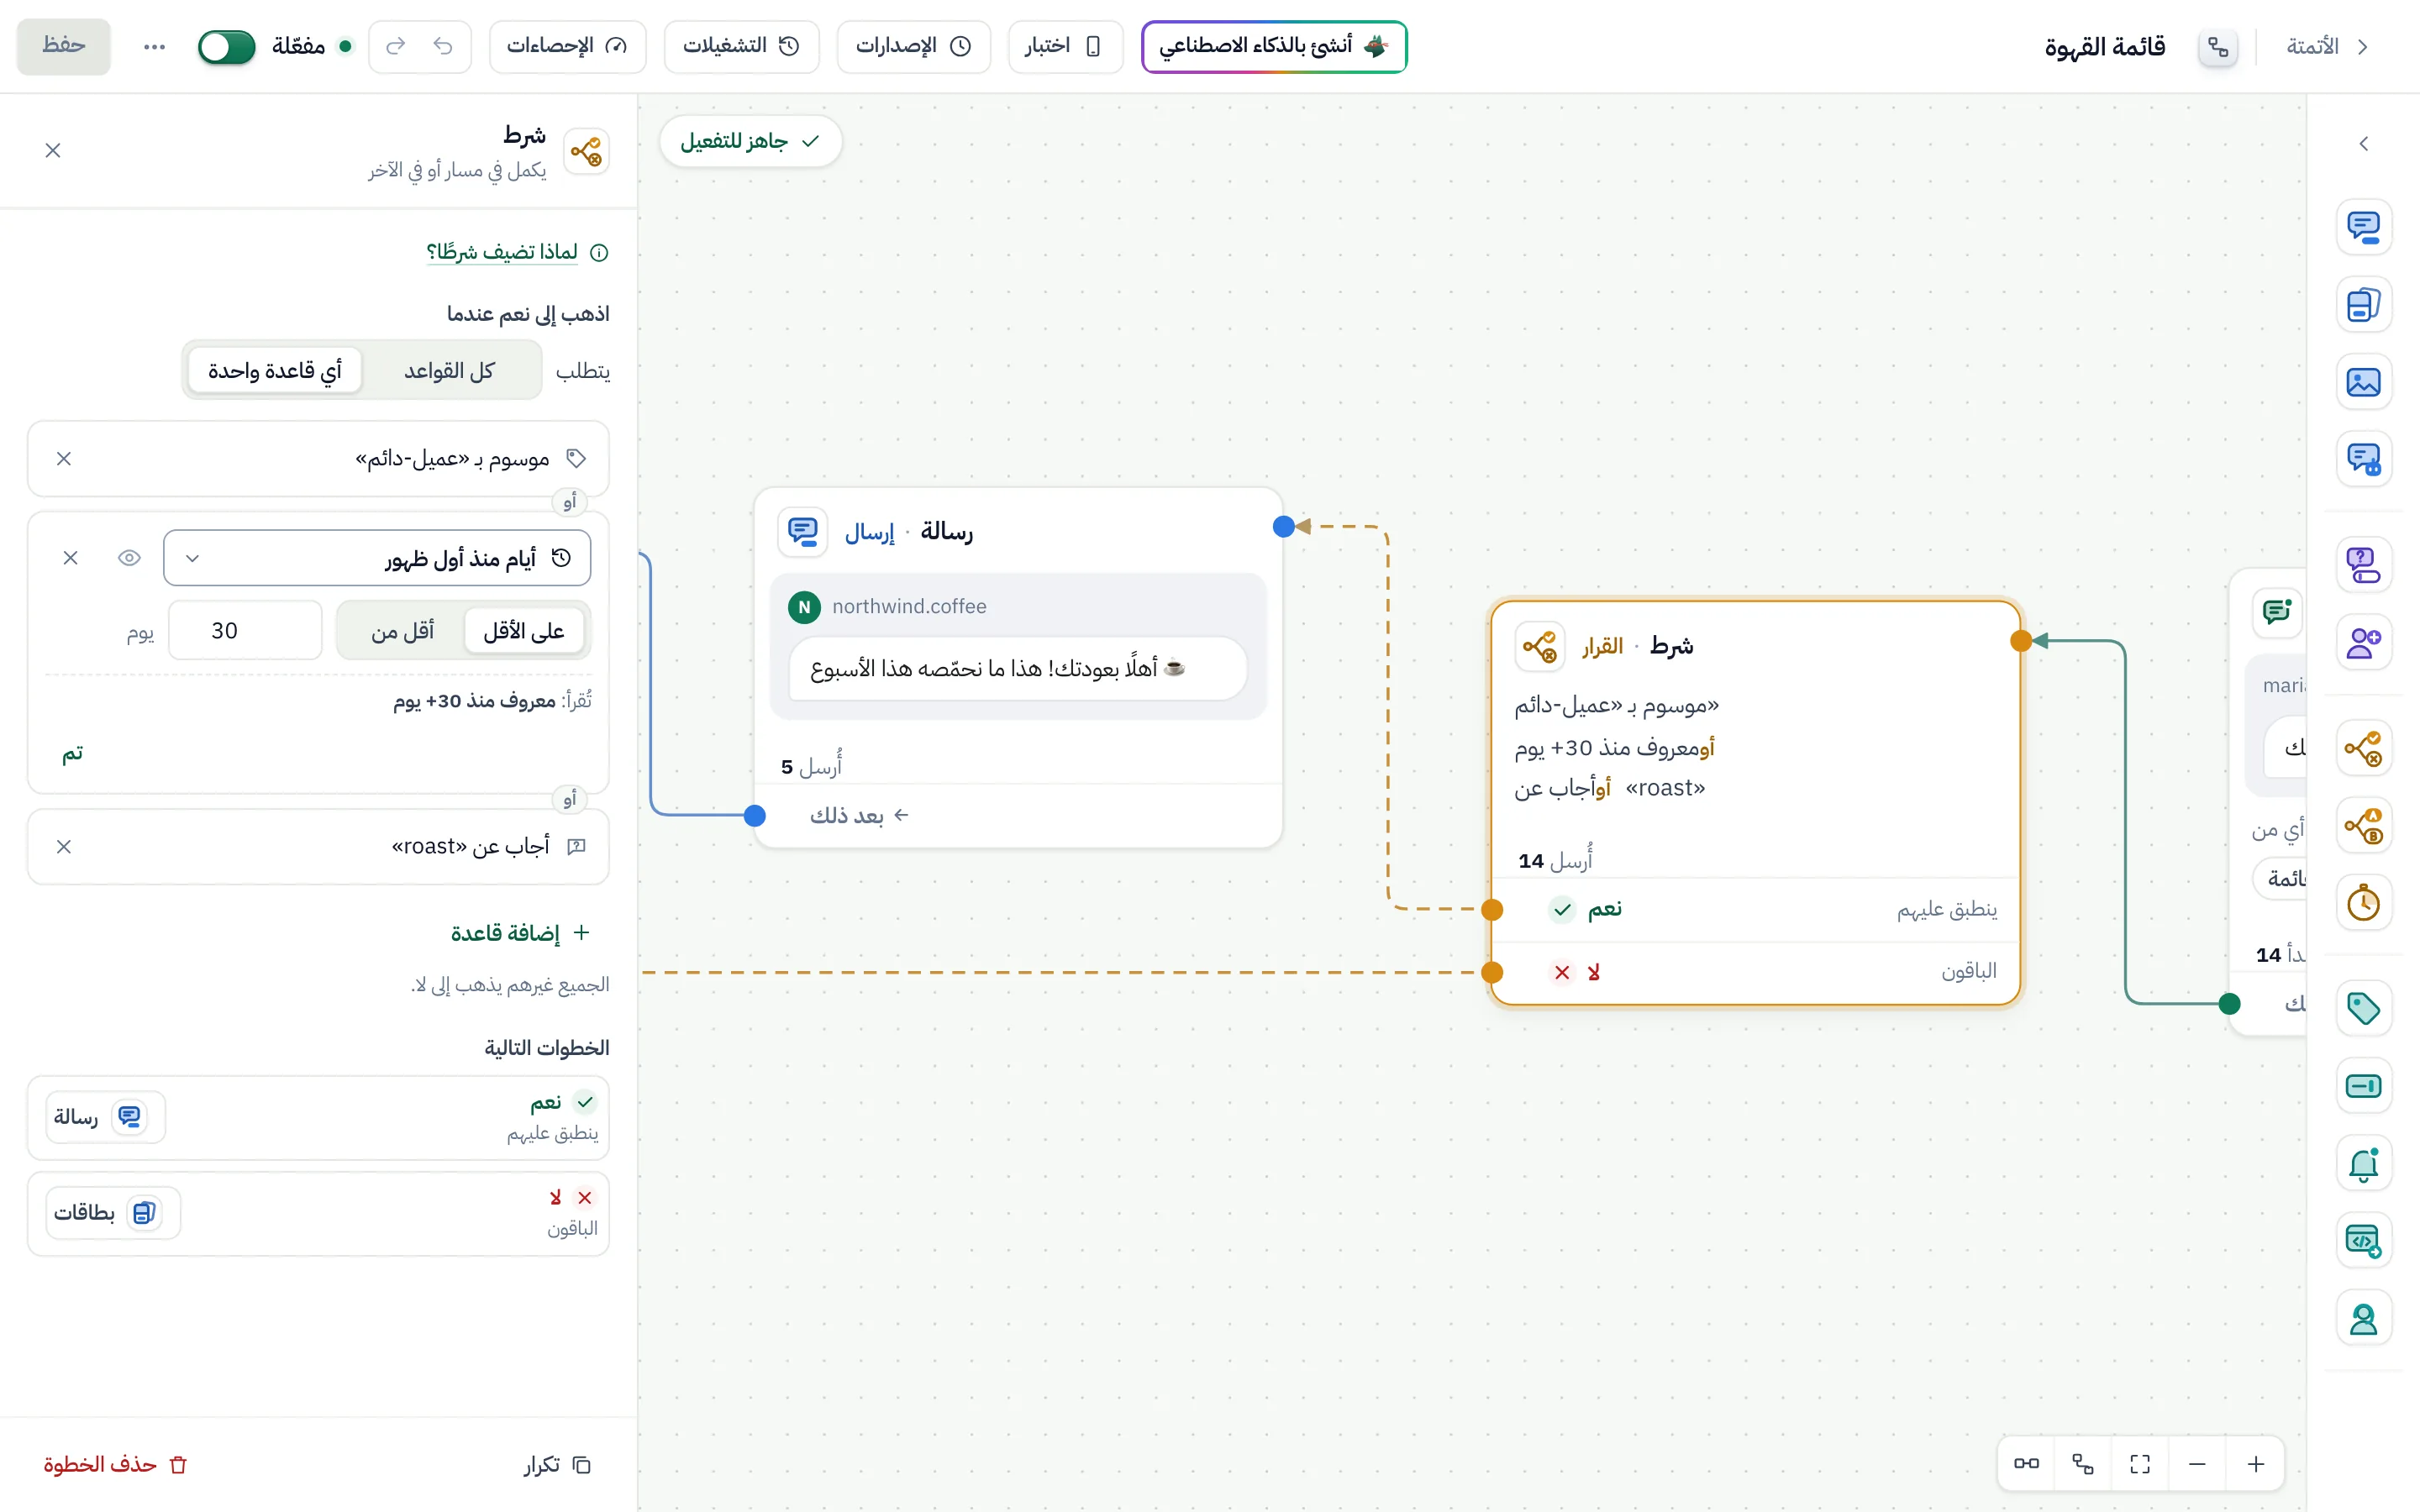The width and height of the screenshot is (2420, 1512).
Task: Open the الإصدارات tab
Action: pyautogui.click(x=913, y=46)
